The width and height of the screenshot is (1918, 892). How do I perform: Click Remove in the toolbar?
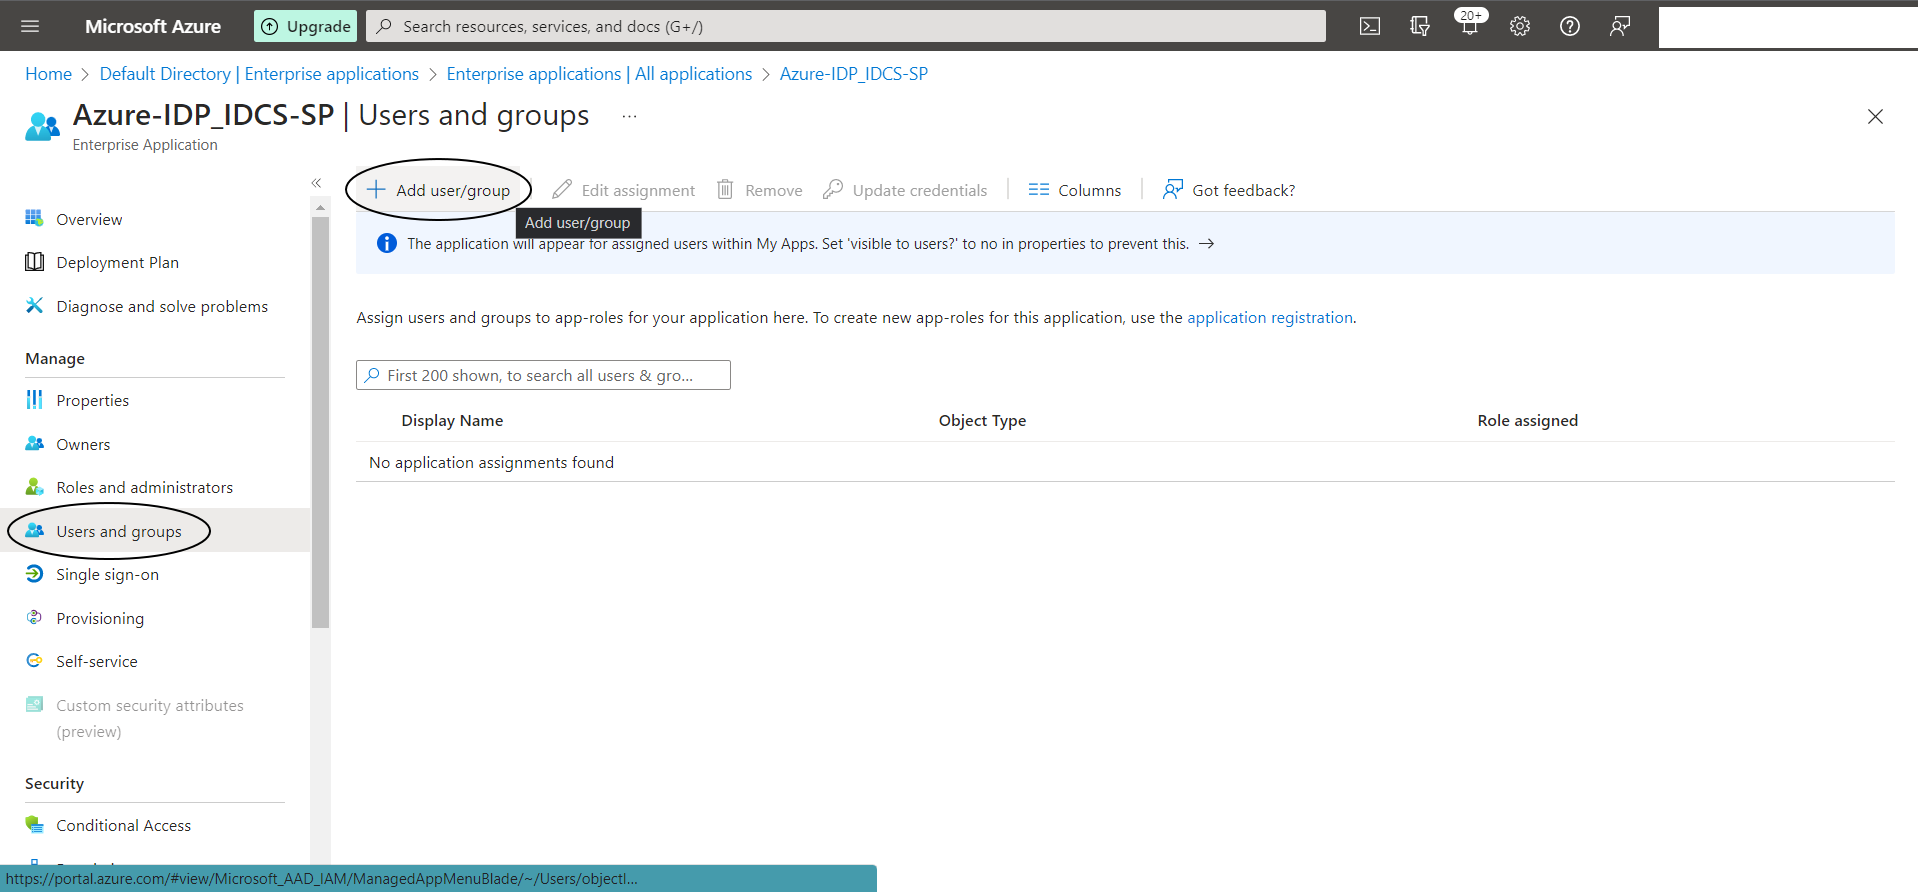coord(760,190)
